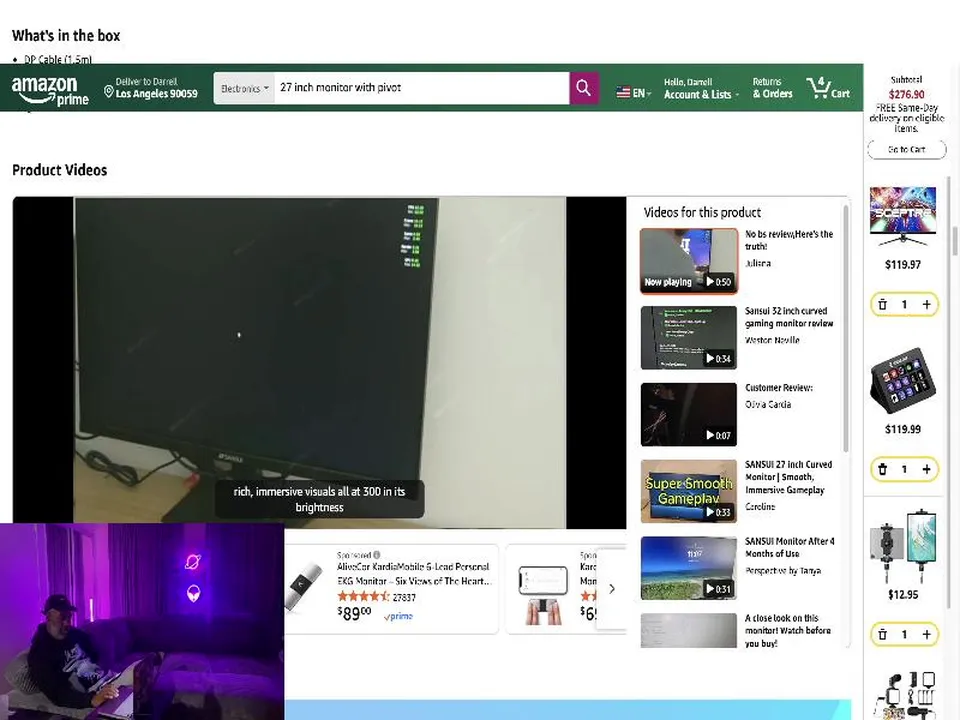This screenshot has width=960, height=720.
Task: Open the phone tripod mount cart image
Action: 903,544
